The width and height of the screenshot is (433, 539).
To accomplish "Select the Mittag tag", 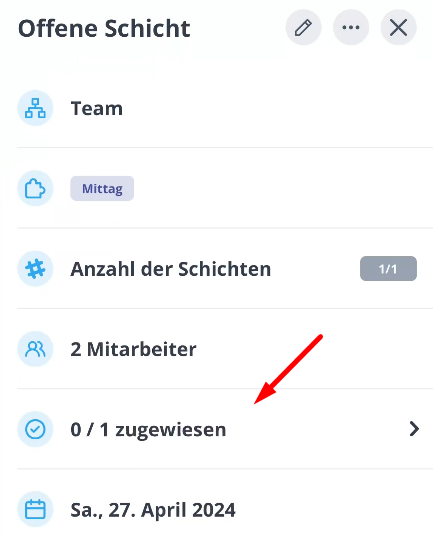I will tap(102, 188).
